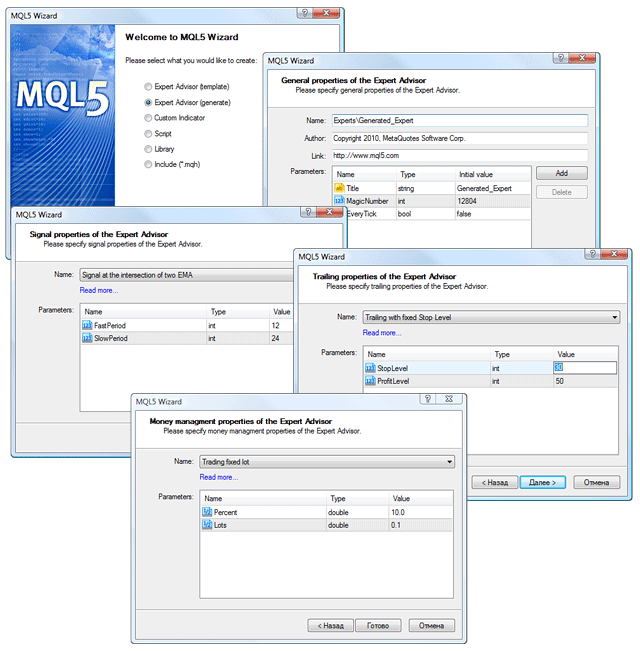Select the FastPeriod value 12 cell
Screen dimensions: 640x651
pyautogui.click(x=281, y=326)
